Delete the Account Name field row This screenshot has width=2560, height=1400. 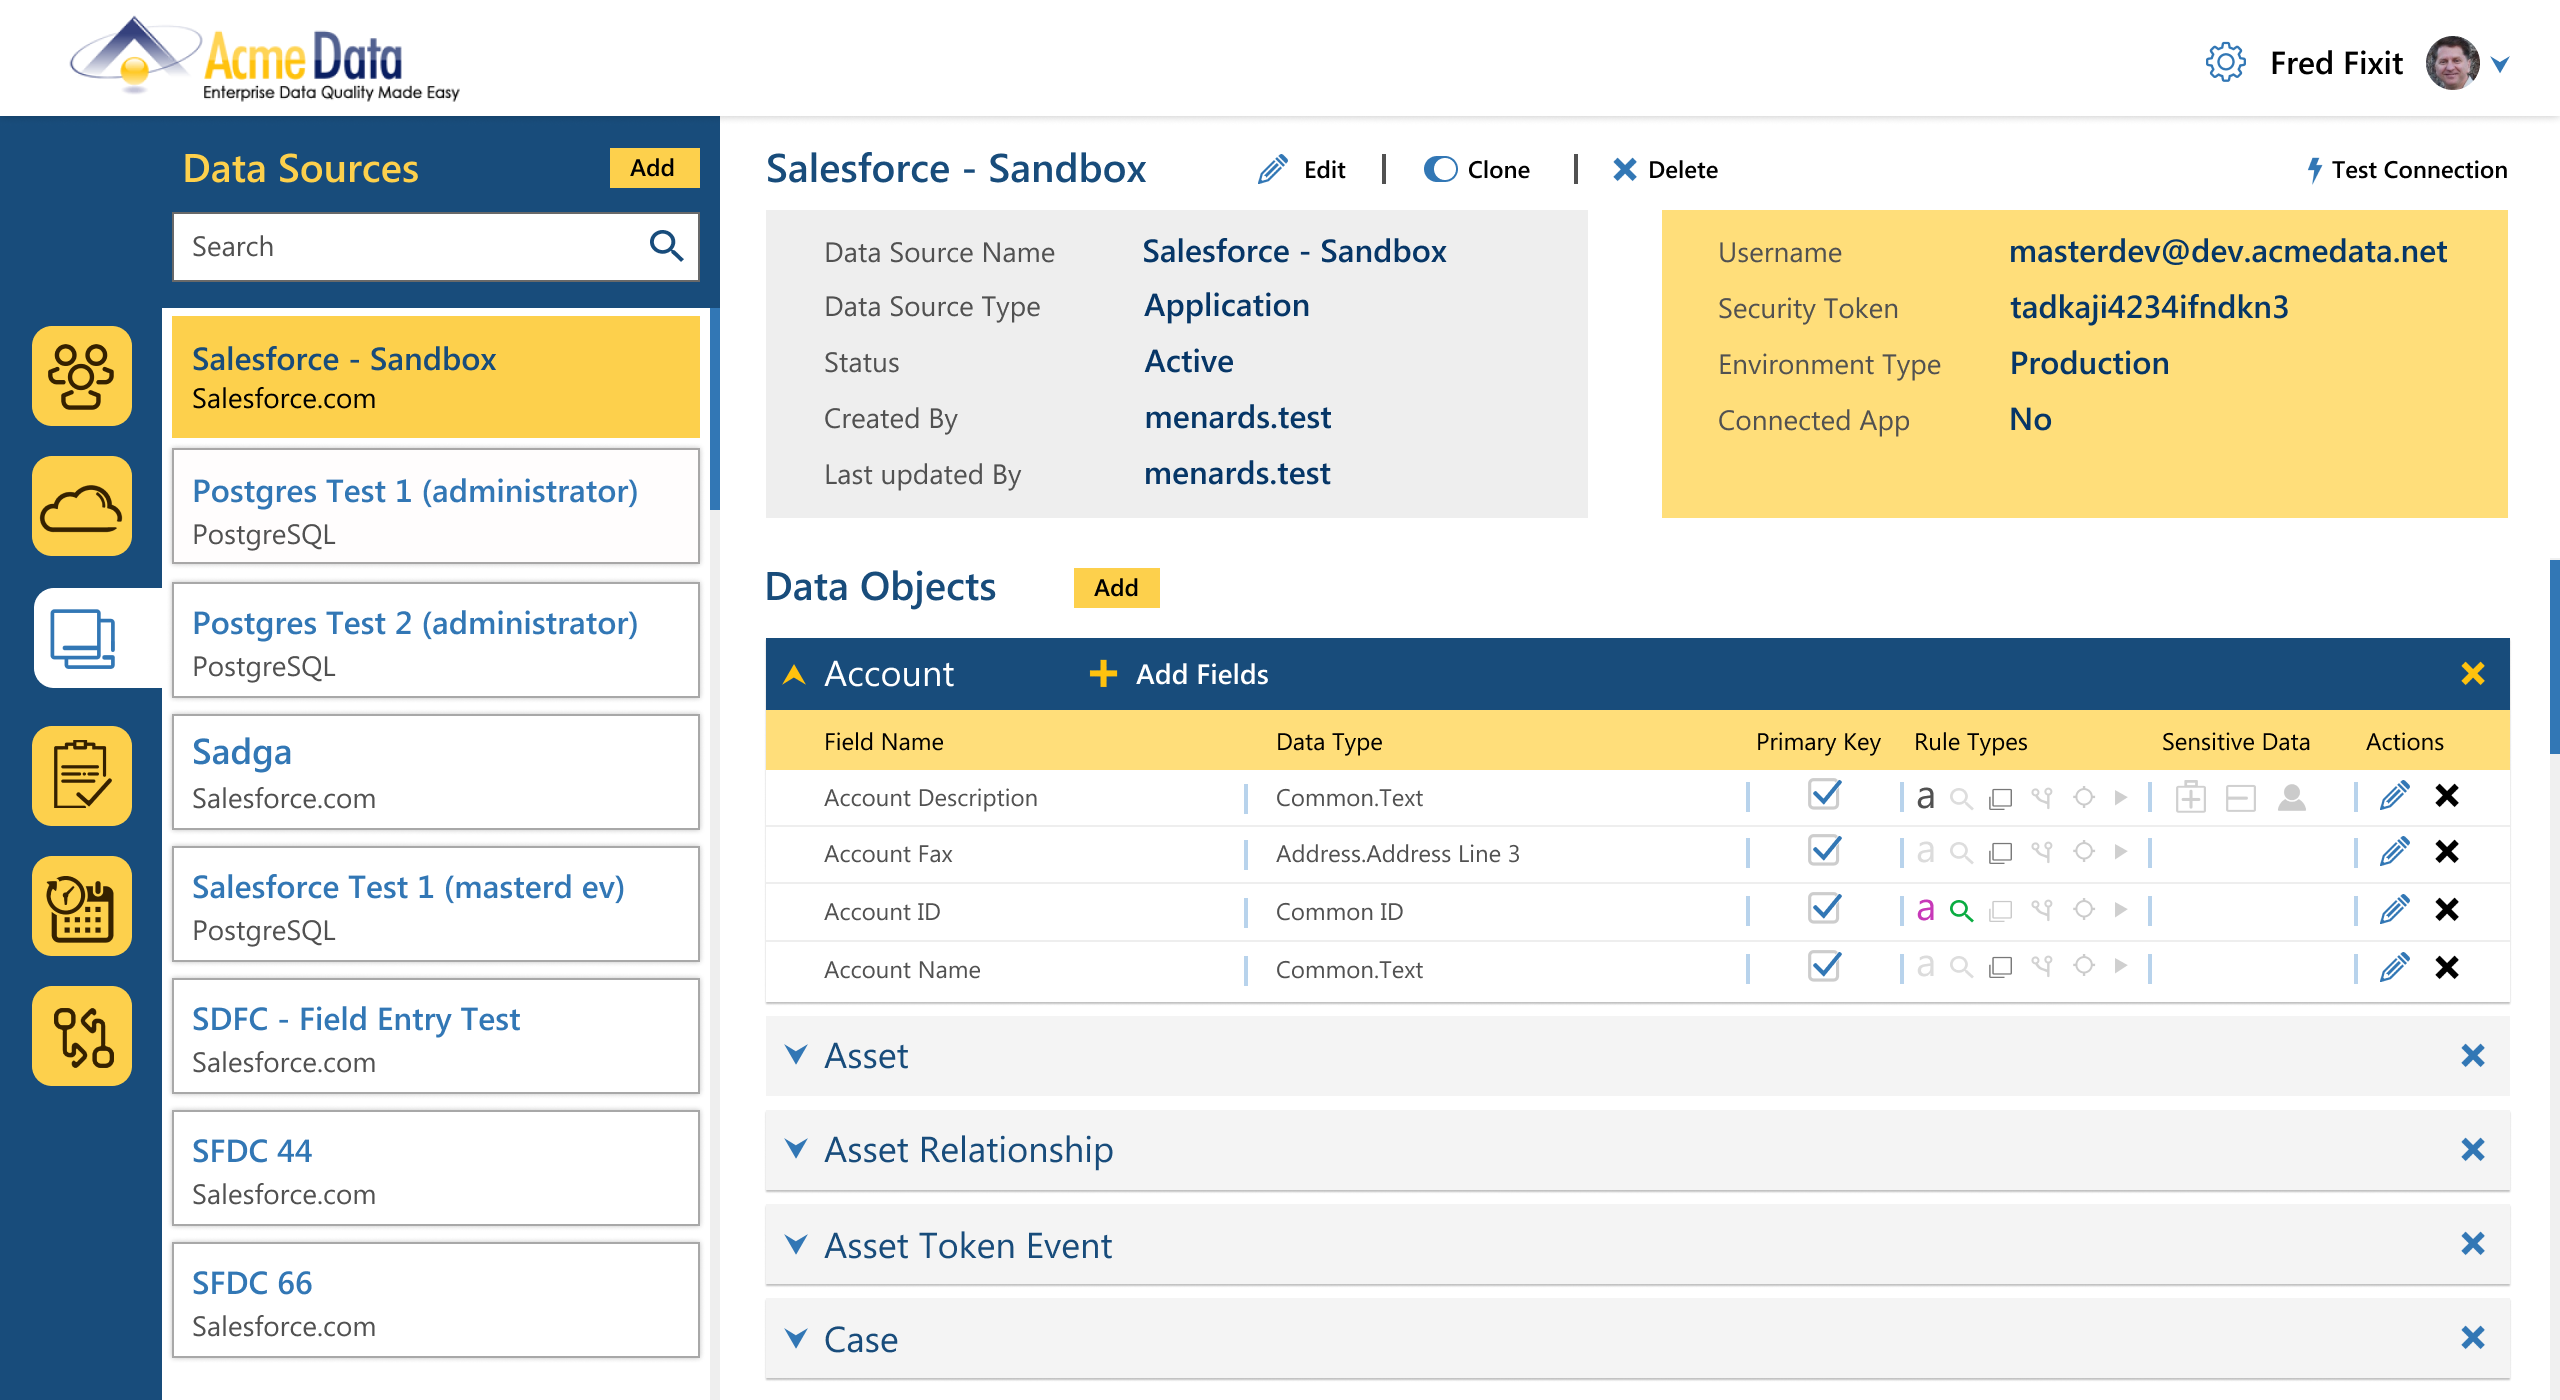[x=2447, y=968]
